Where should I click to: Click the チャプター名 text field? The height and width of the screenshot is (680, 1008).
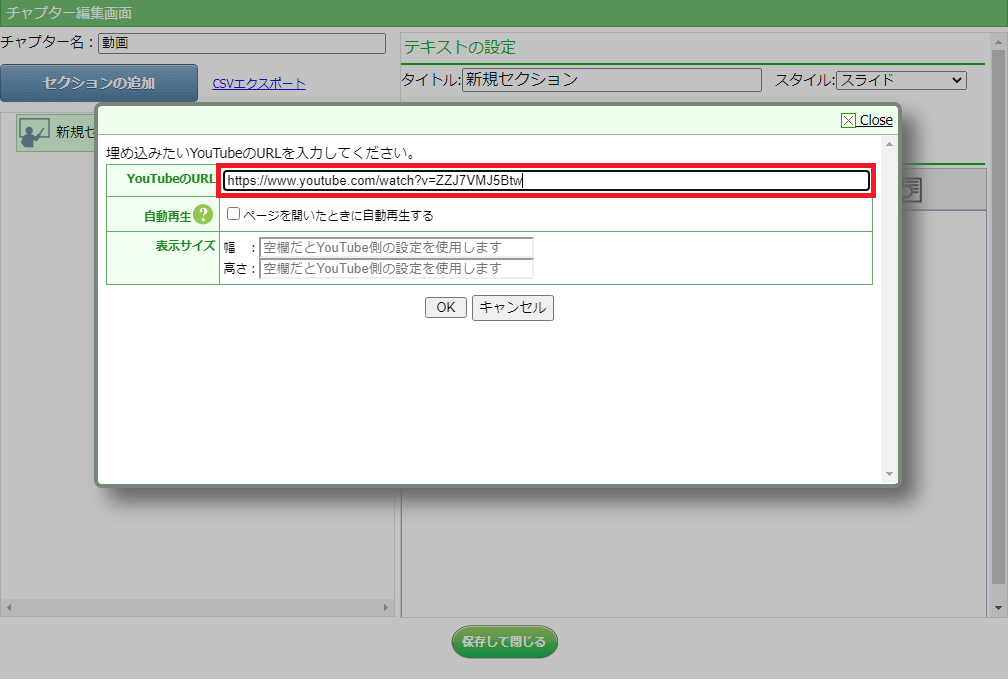[x=242, y=43]
